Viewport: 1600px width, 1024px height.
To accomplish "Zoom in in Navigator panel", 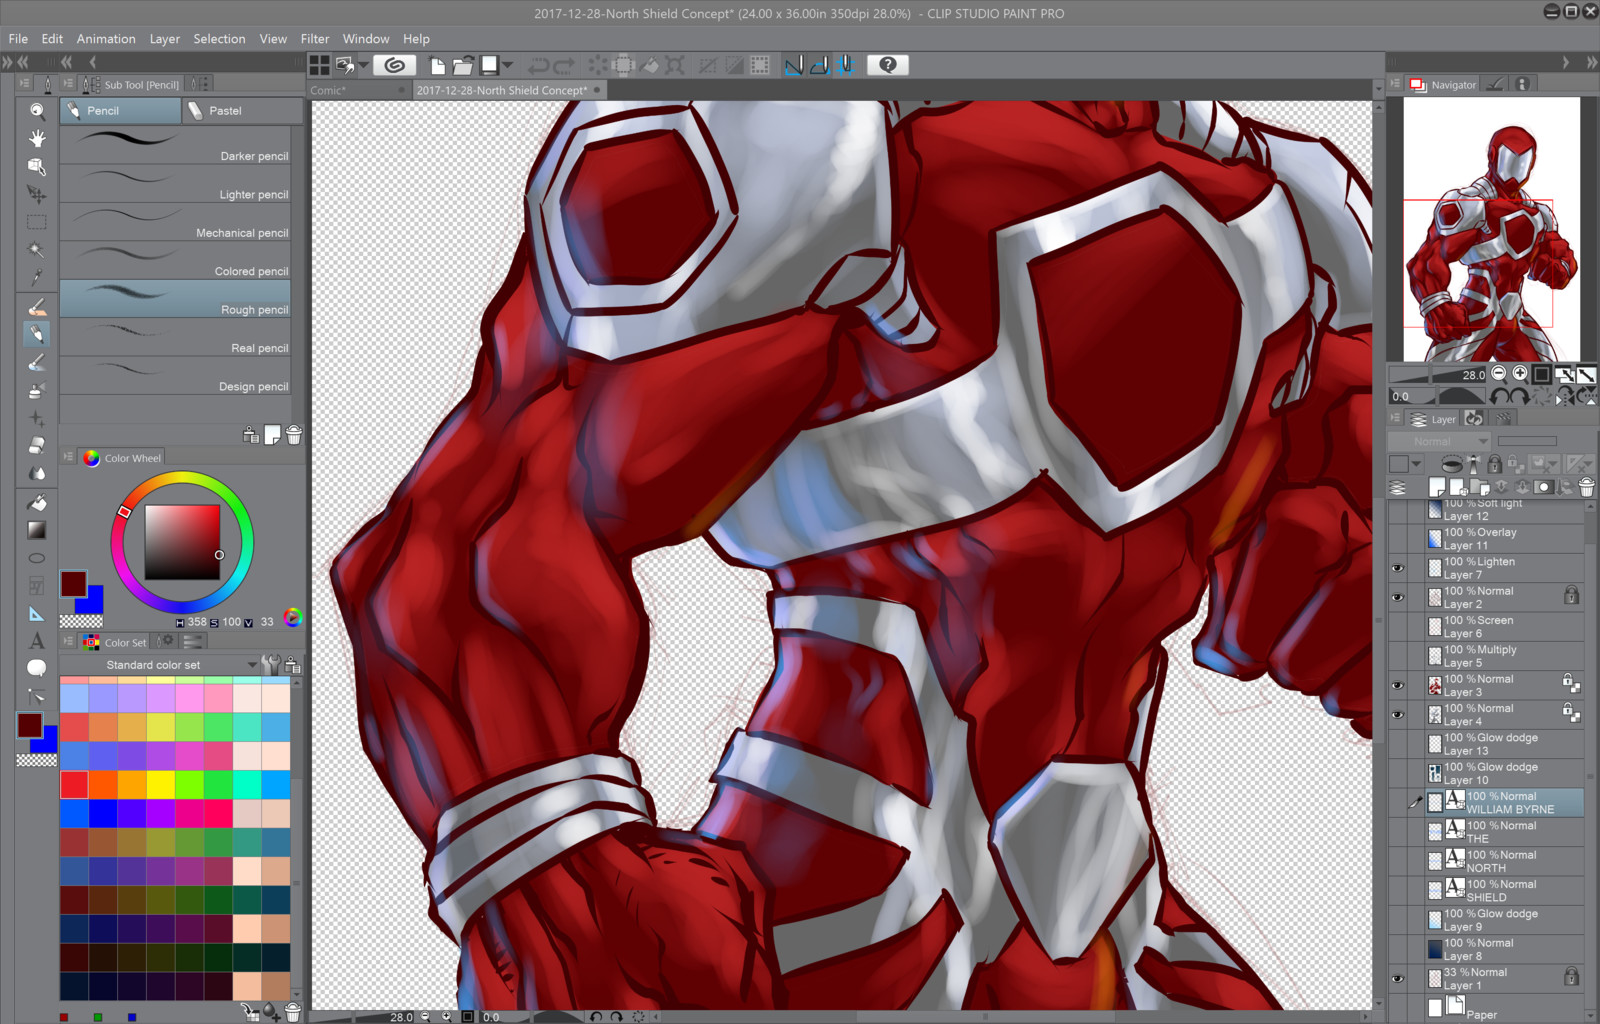I will point(1520,374).
